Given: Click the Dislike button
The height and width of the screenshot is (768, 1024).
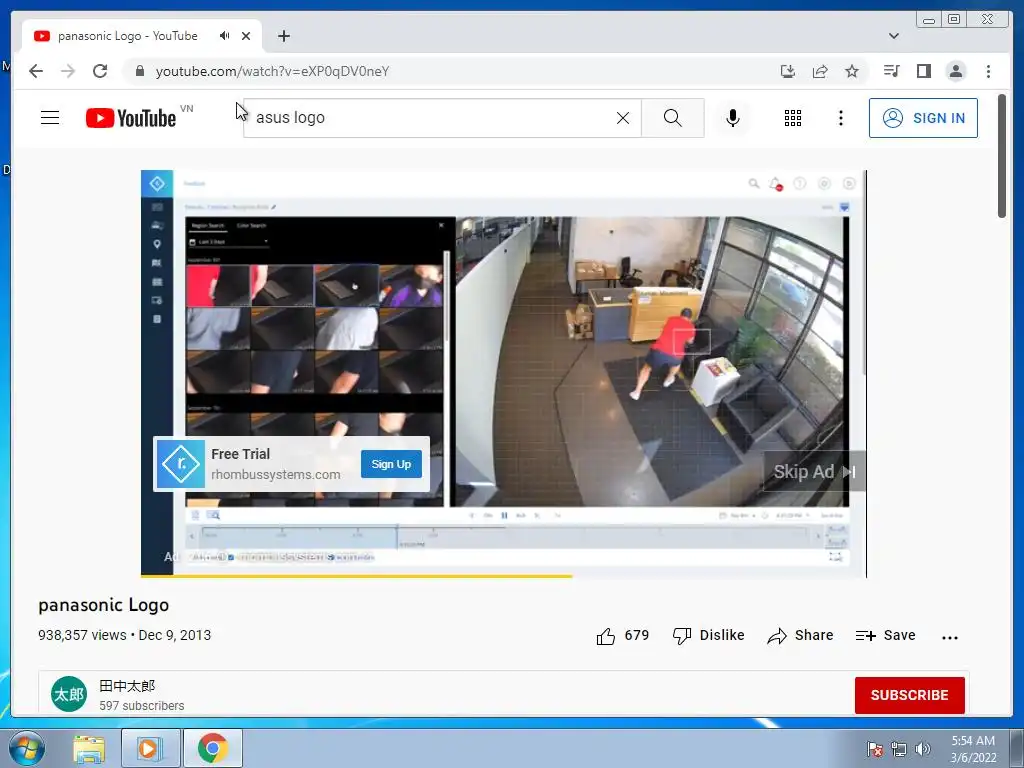Looking at the screenshot, I should 709,635.
